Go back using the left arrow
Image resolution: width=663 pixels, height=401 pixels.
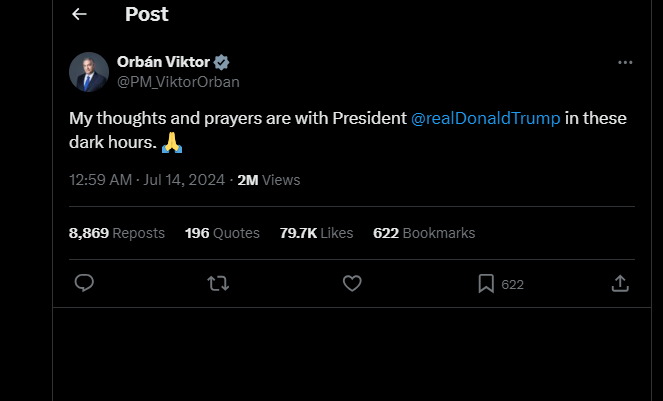point(80,14)
